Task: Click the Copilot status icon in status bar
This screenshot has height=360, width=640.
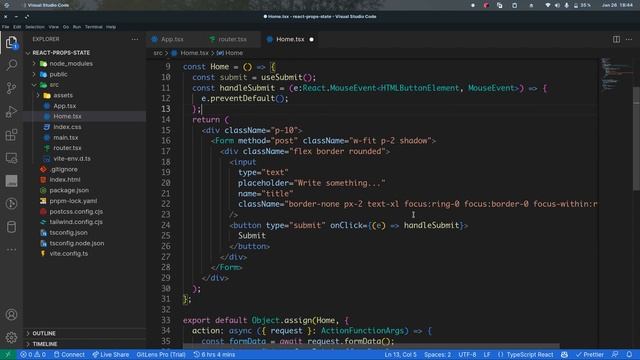Action: 564,355
